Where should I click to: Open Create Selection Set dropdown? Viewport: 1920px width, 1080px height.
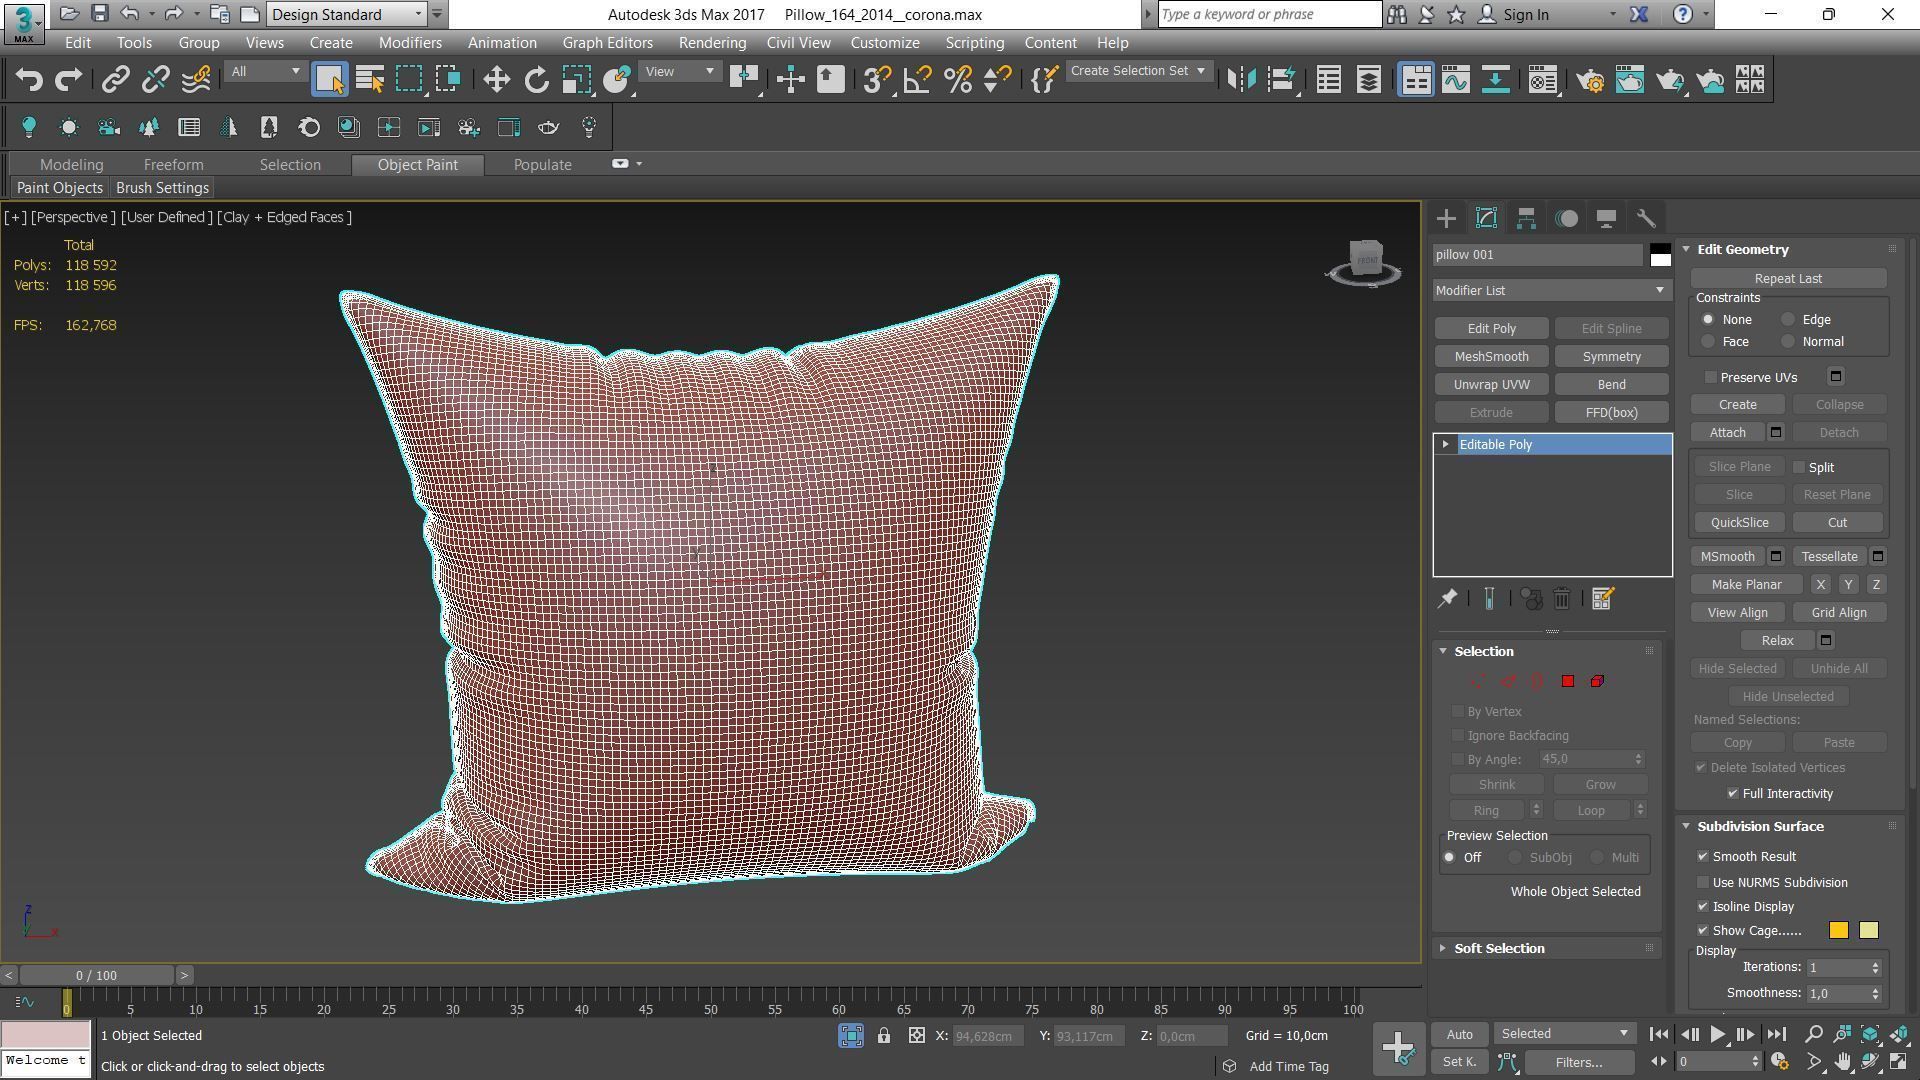tap(1138, 71)
